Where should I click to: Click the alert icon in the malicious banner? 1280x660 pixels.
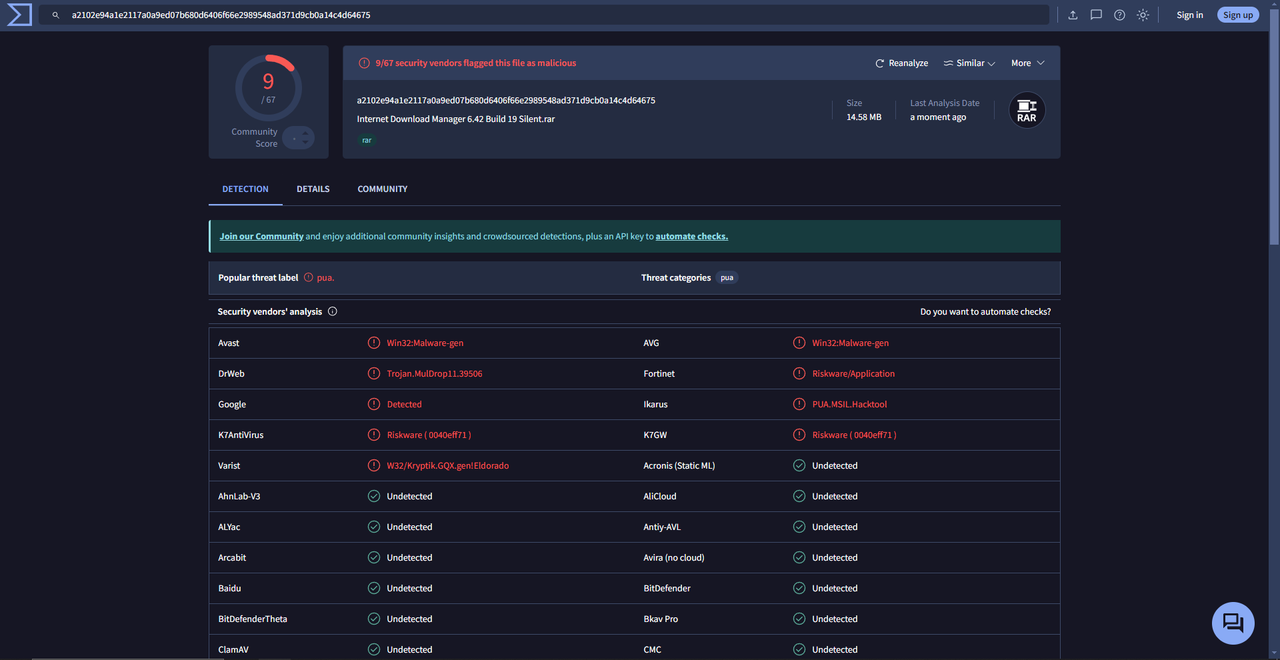pos(364,63)
